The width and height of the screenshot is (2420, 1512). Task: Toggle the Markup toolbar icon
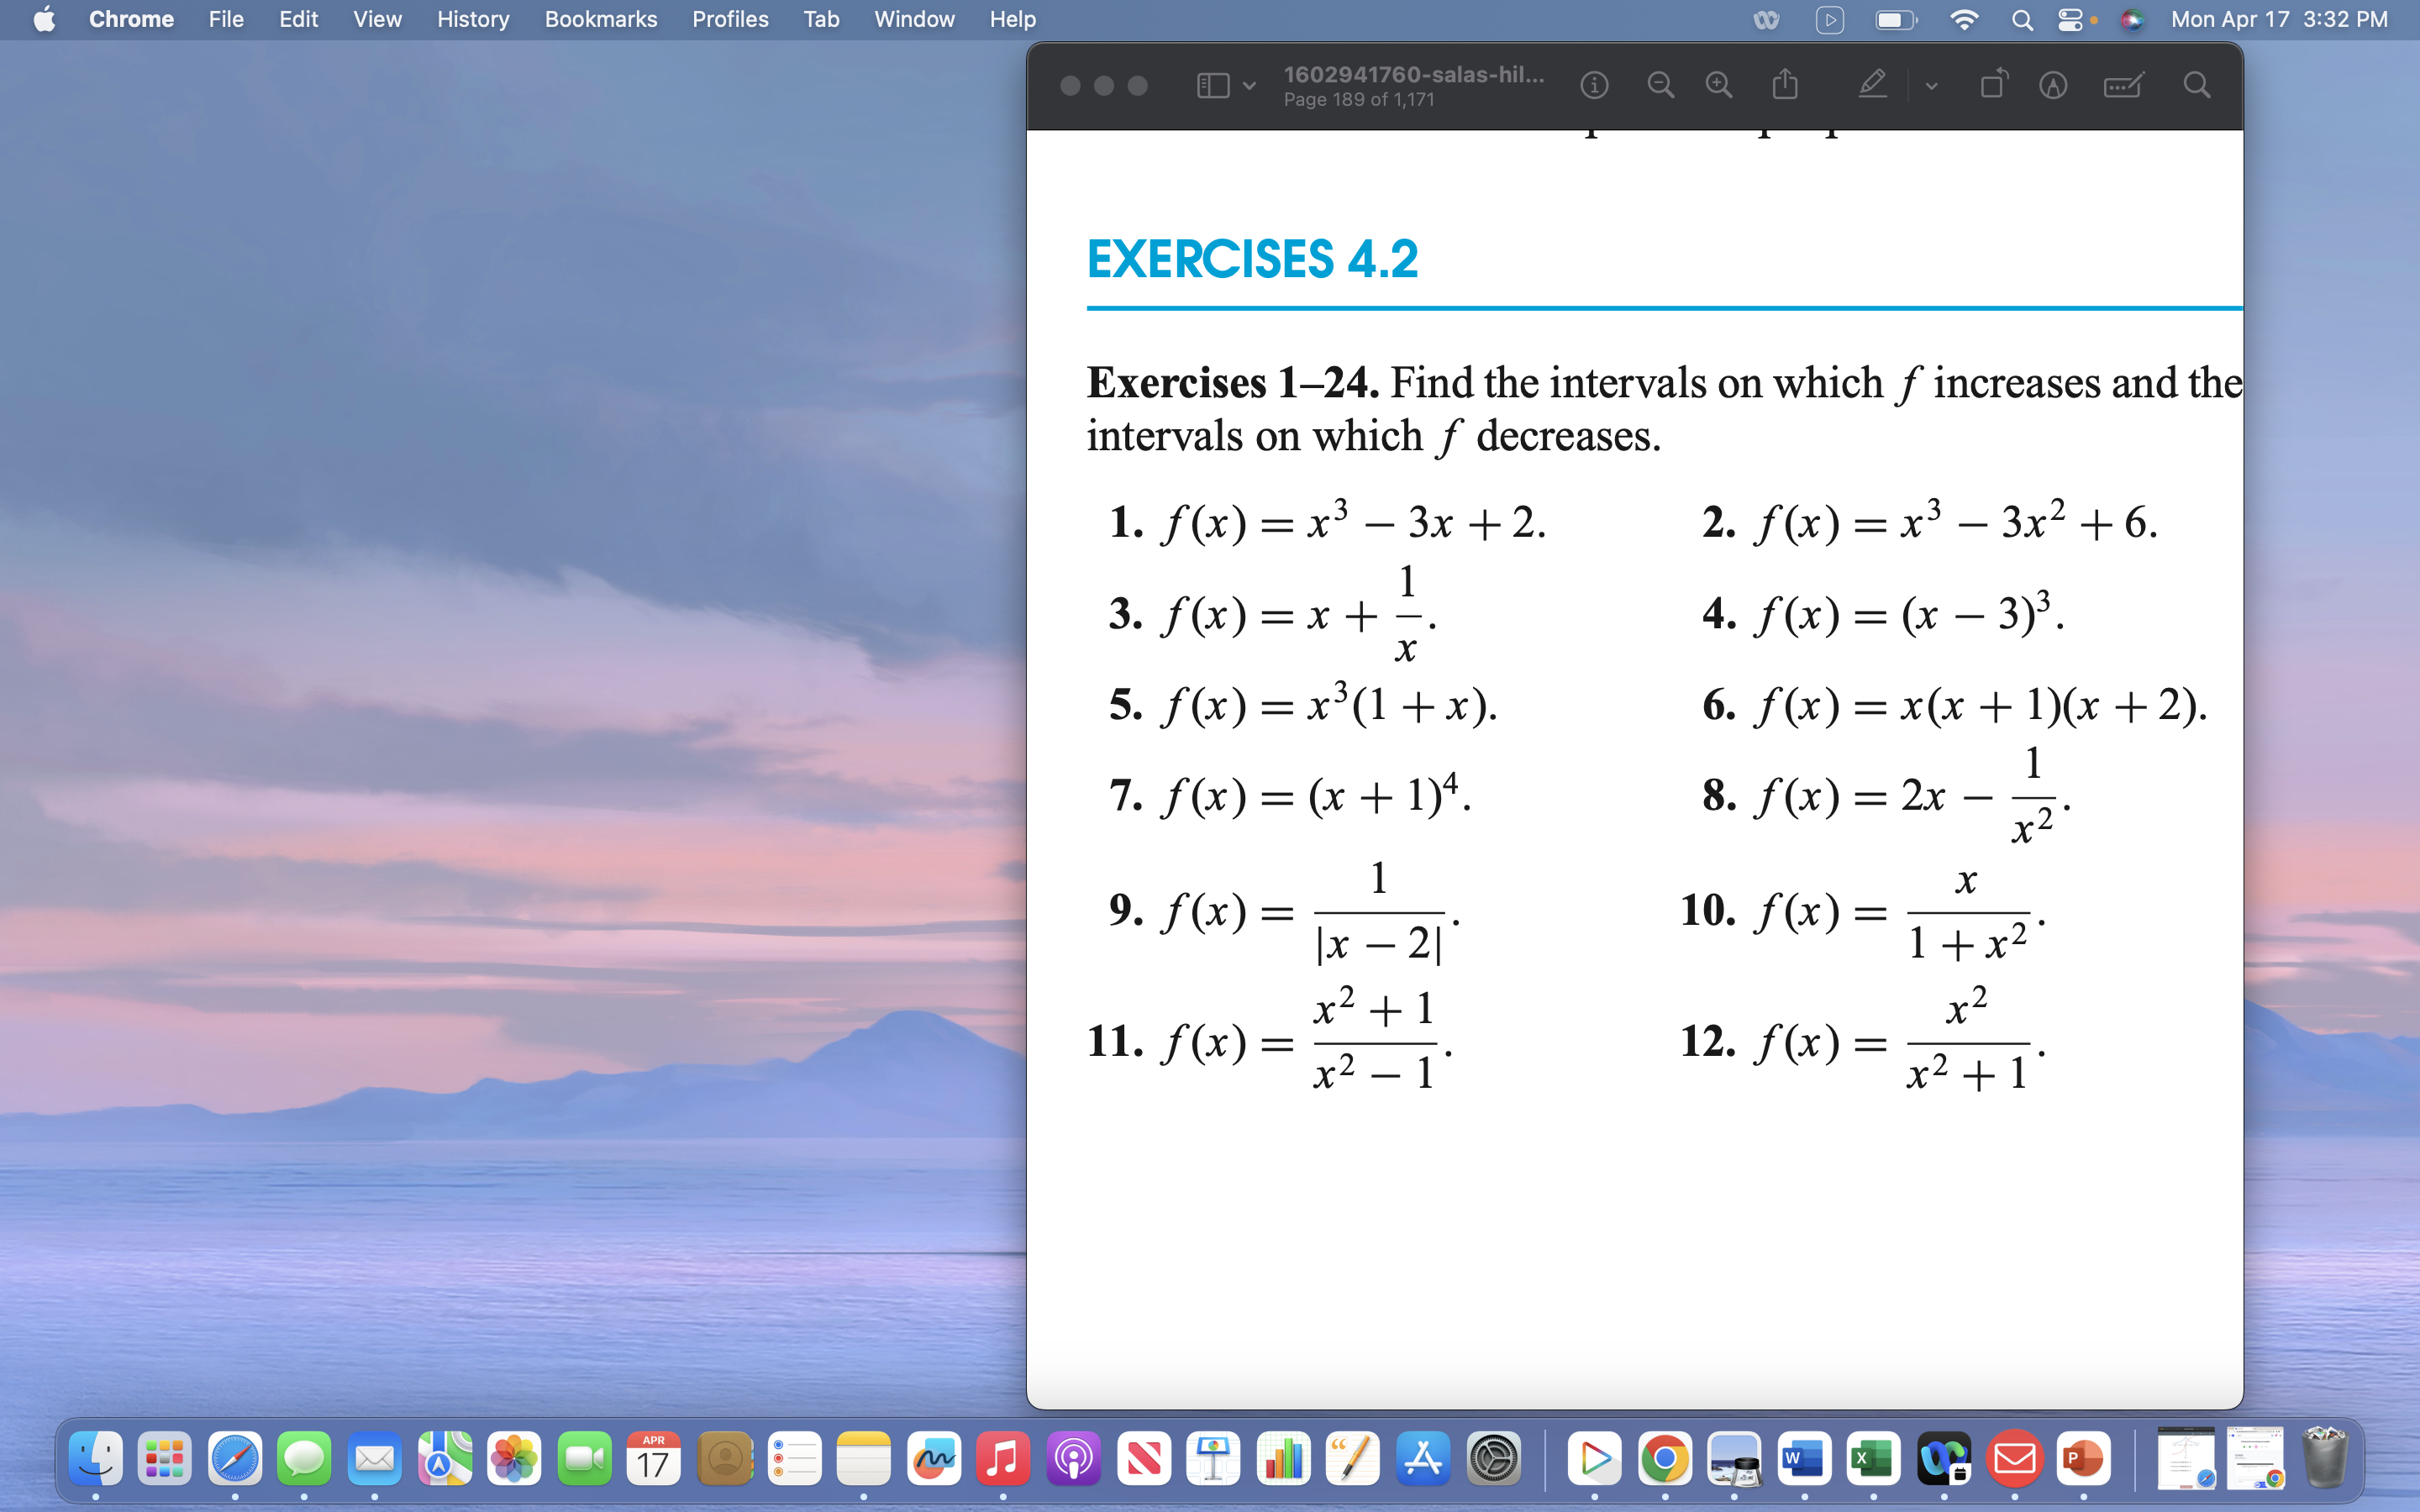click(x=2053, y=85)
